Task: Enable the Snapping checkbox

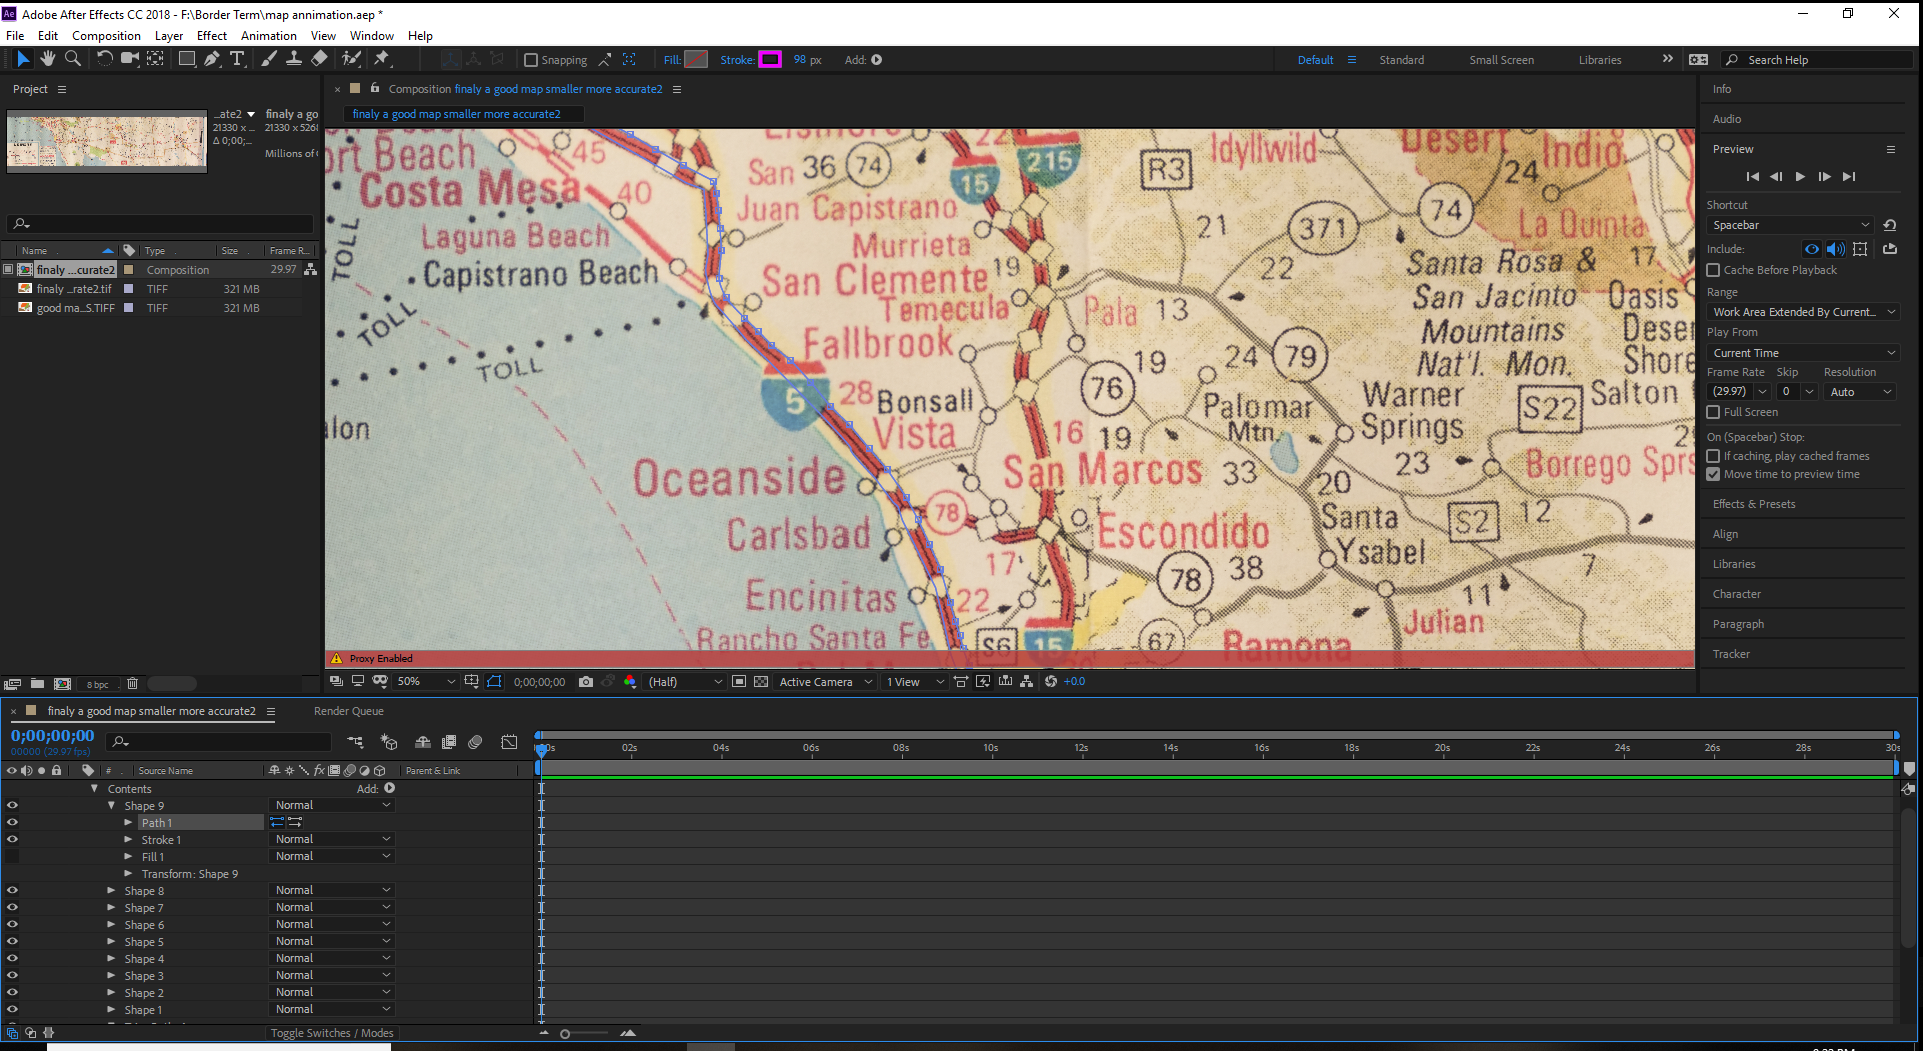Action: pyautogui.click(x=531, y=60)
